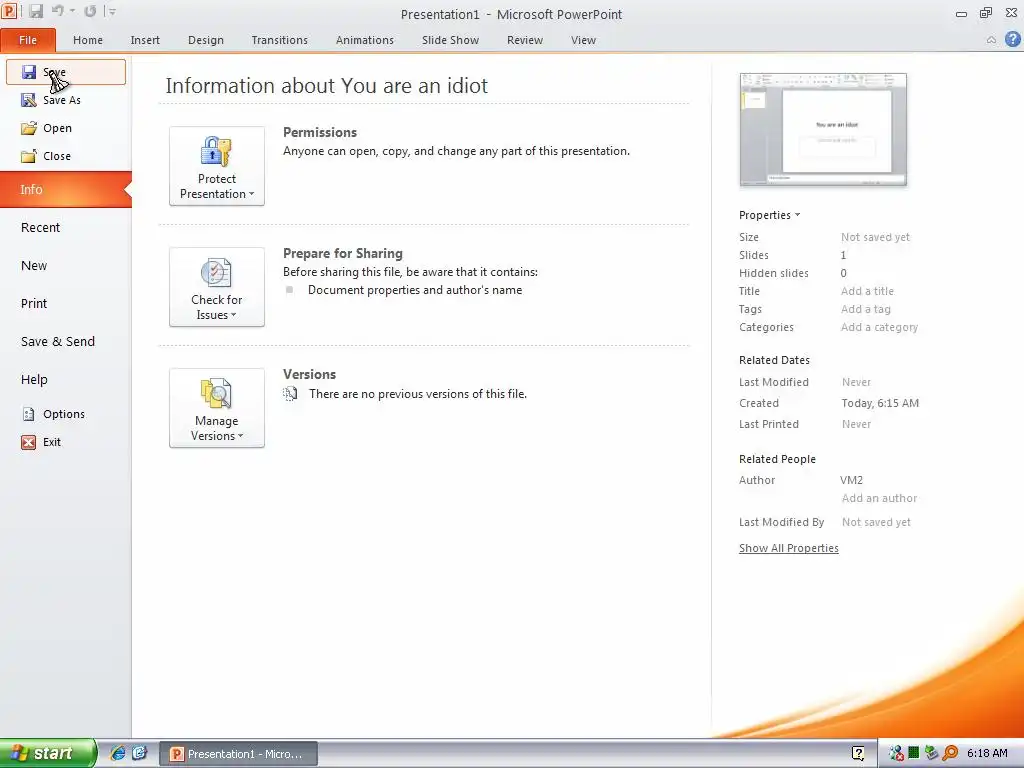This screenshot has height=768, width=1024.
Task: Switch to the Review ribbon tab
Action: pyautogui.click(x=525, y=40)
